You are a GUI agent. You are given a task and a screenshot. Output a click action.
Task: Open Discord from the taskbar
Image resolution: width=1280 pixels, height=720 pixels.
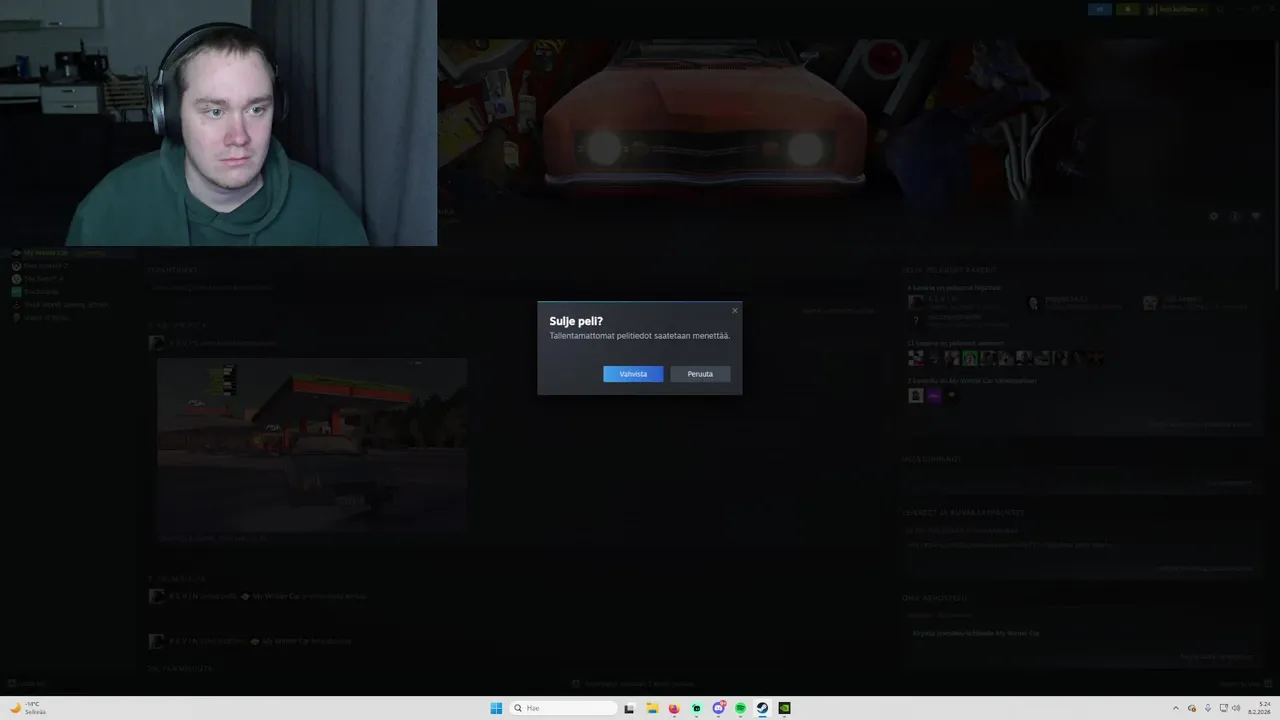point(718,708)
